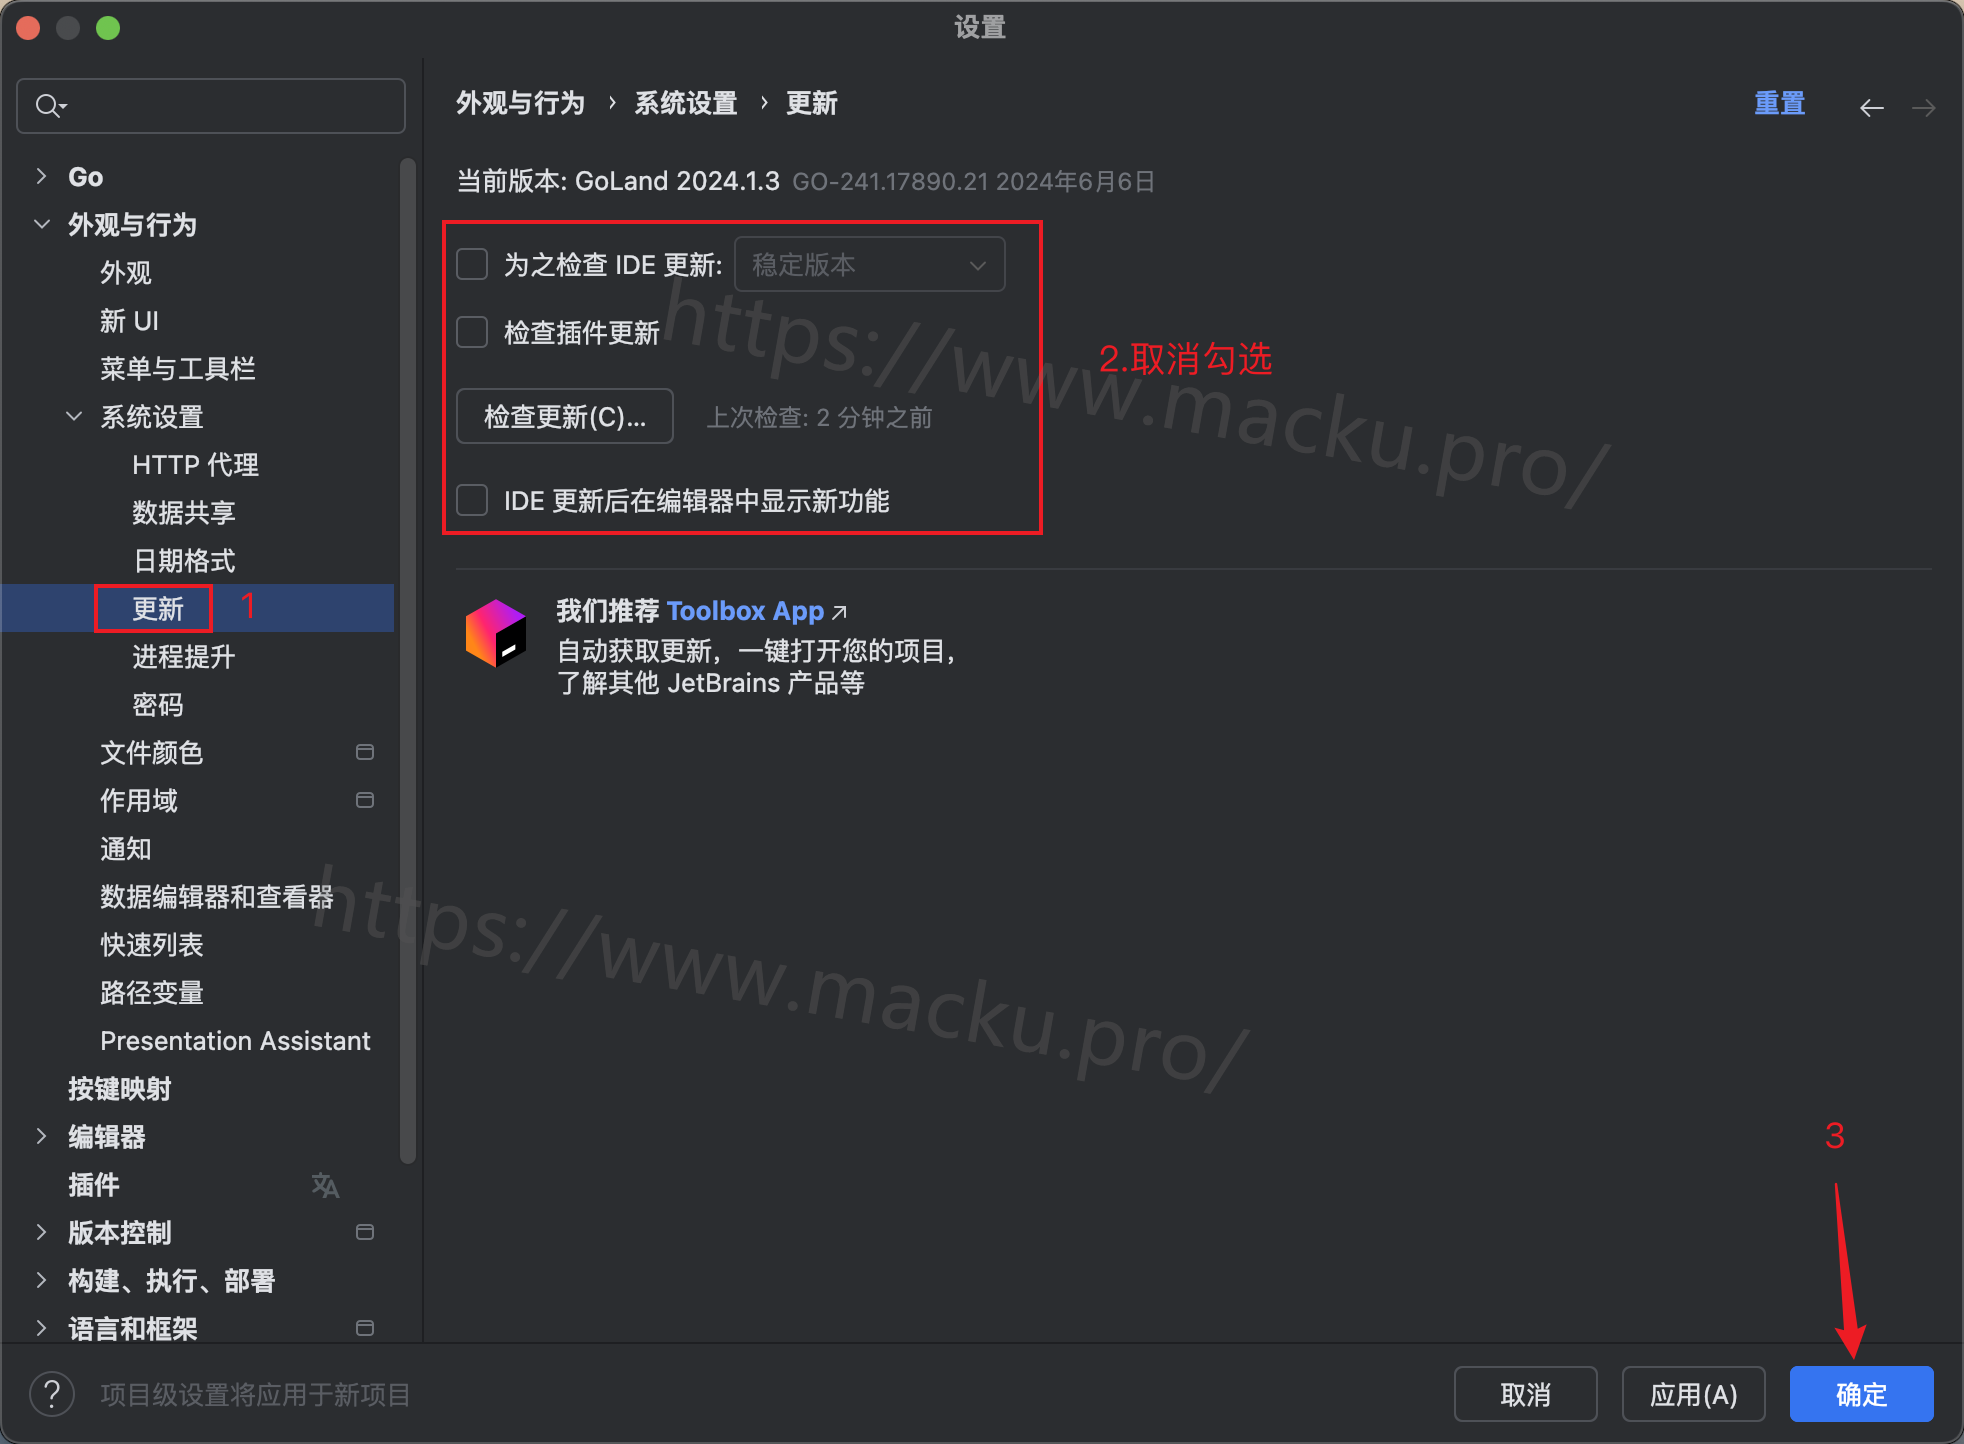This screenshot has height=1444, width=1964.
Task: Click the project-level icon beside 版本控制
Action: pos(365,1232)
